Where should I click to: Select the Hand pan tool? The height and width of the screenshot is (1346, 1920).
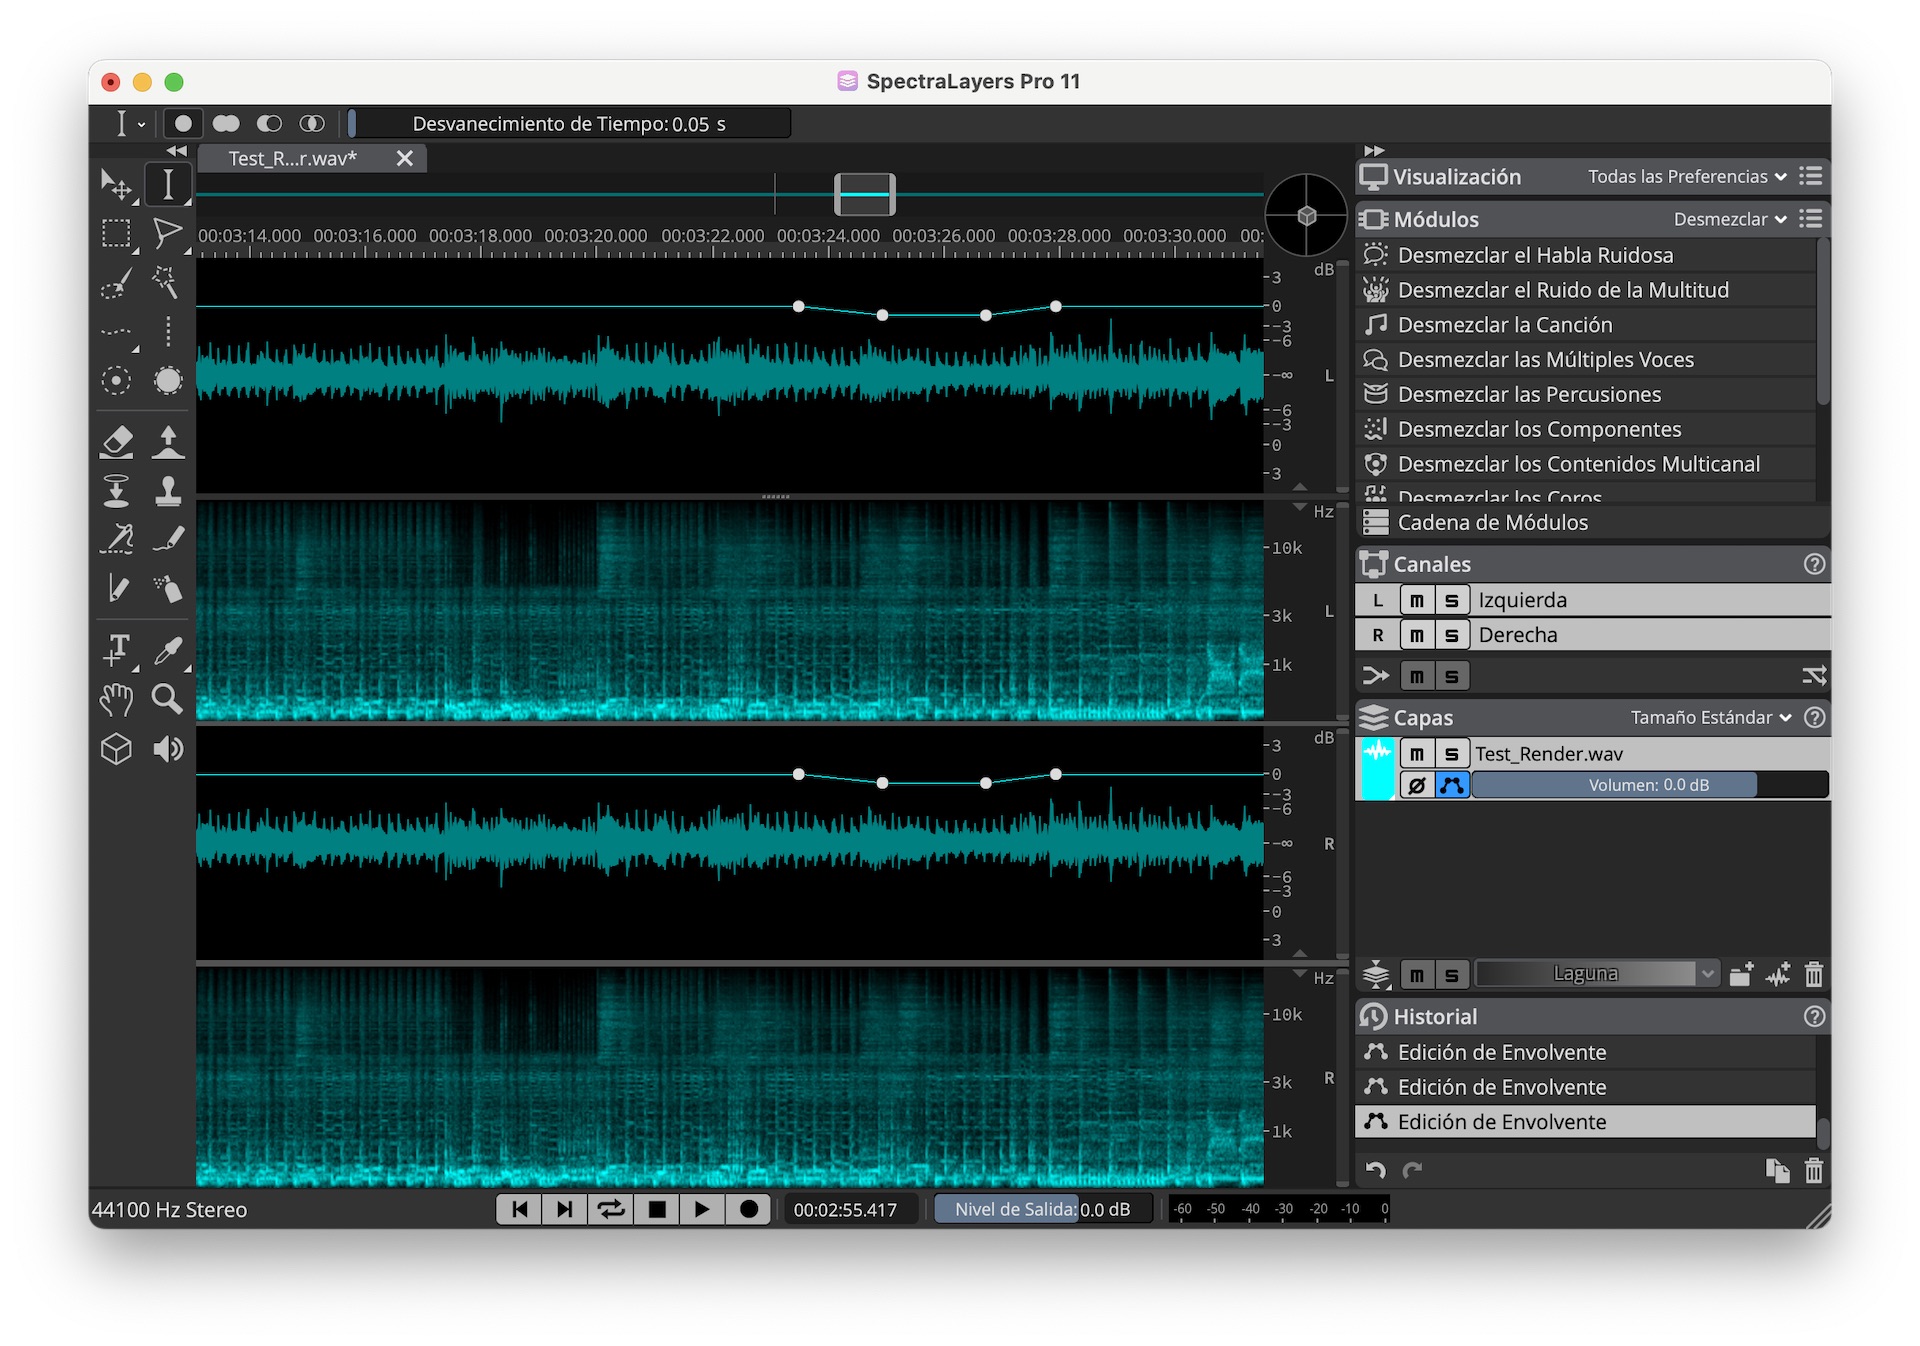click(117, 698)
